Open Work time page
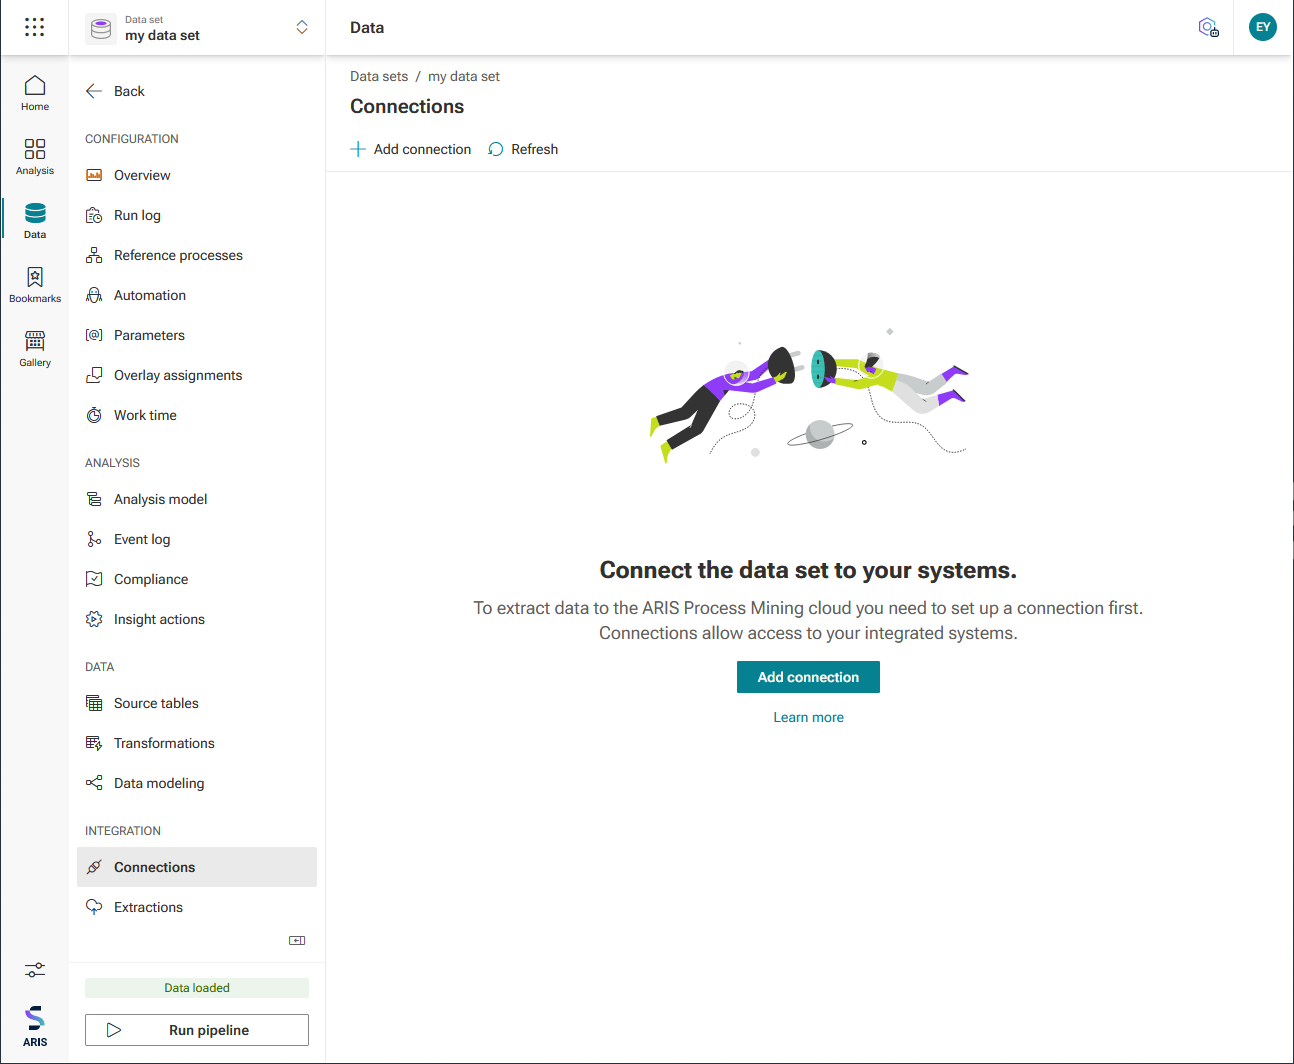Image resolution: width=1294 pixels, height=1064 pixels. click(197, 415)
